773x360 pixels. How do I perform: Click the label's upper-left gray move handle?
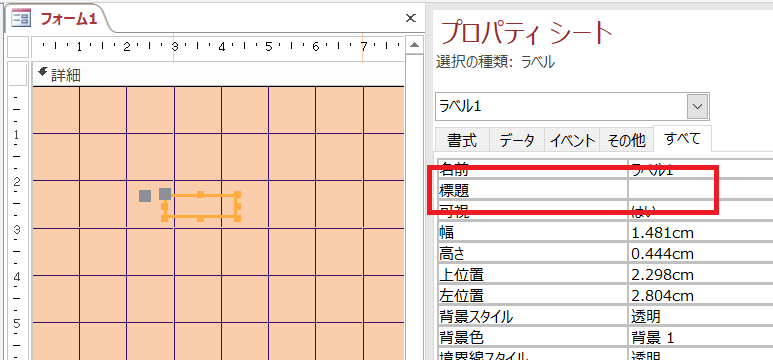coord(165,194)
